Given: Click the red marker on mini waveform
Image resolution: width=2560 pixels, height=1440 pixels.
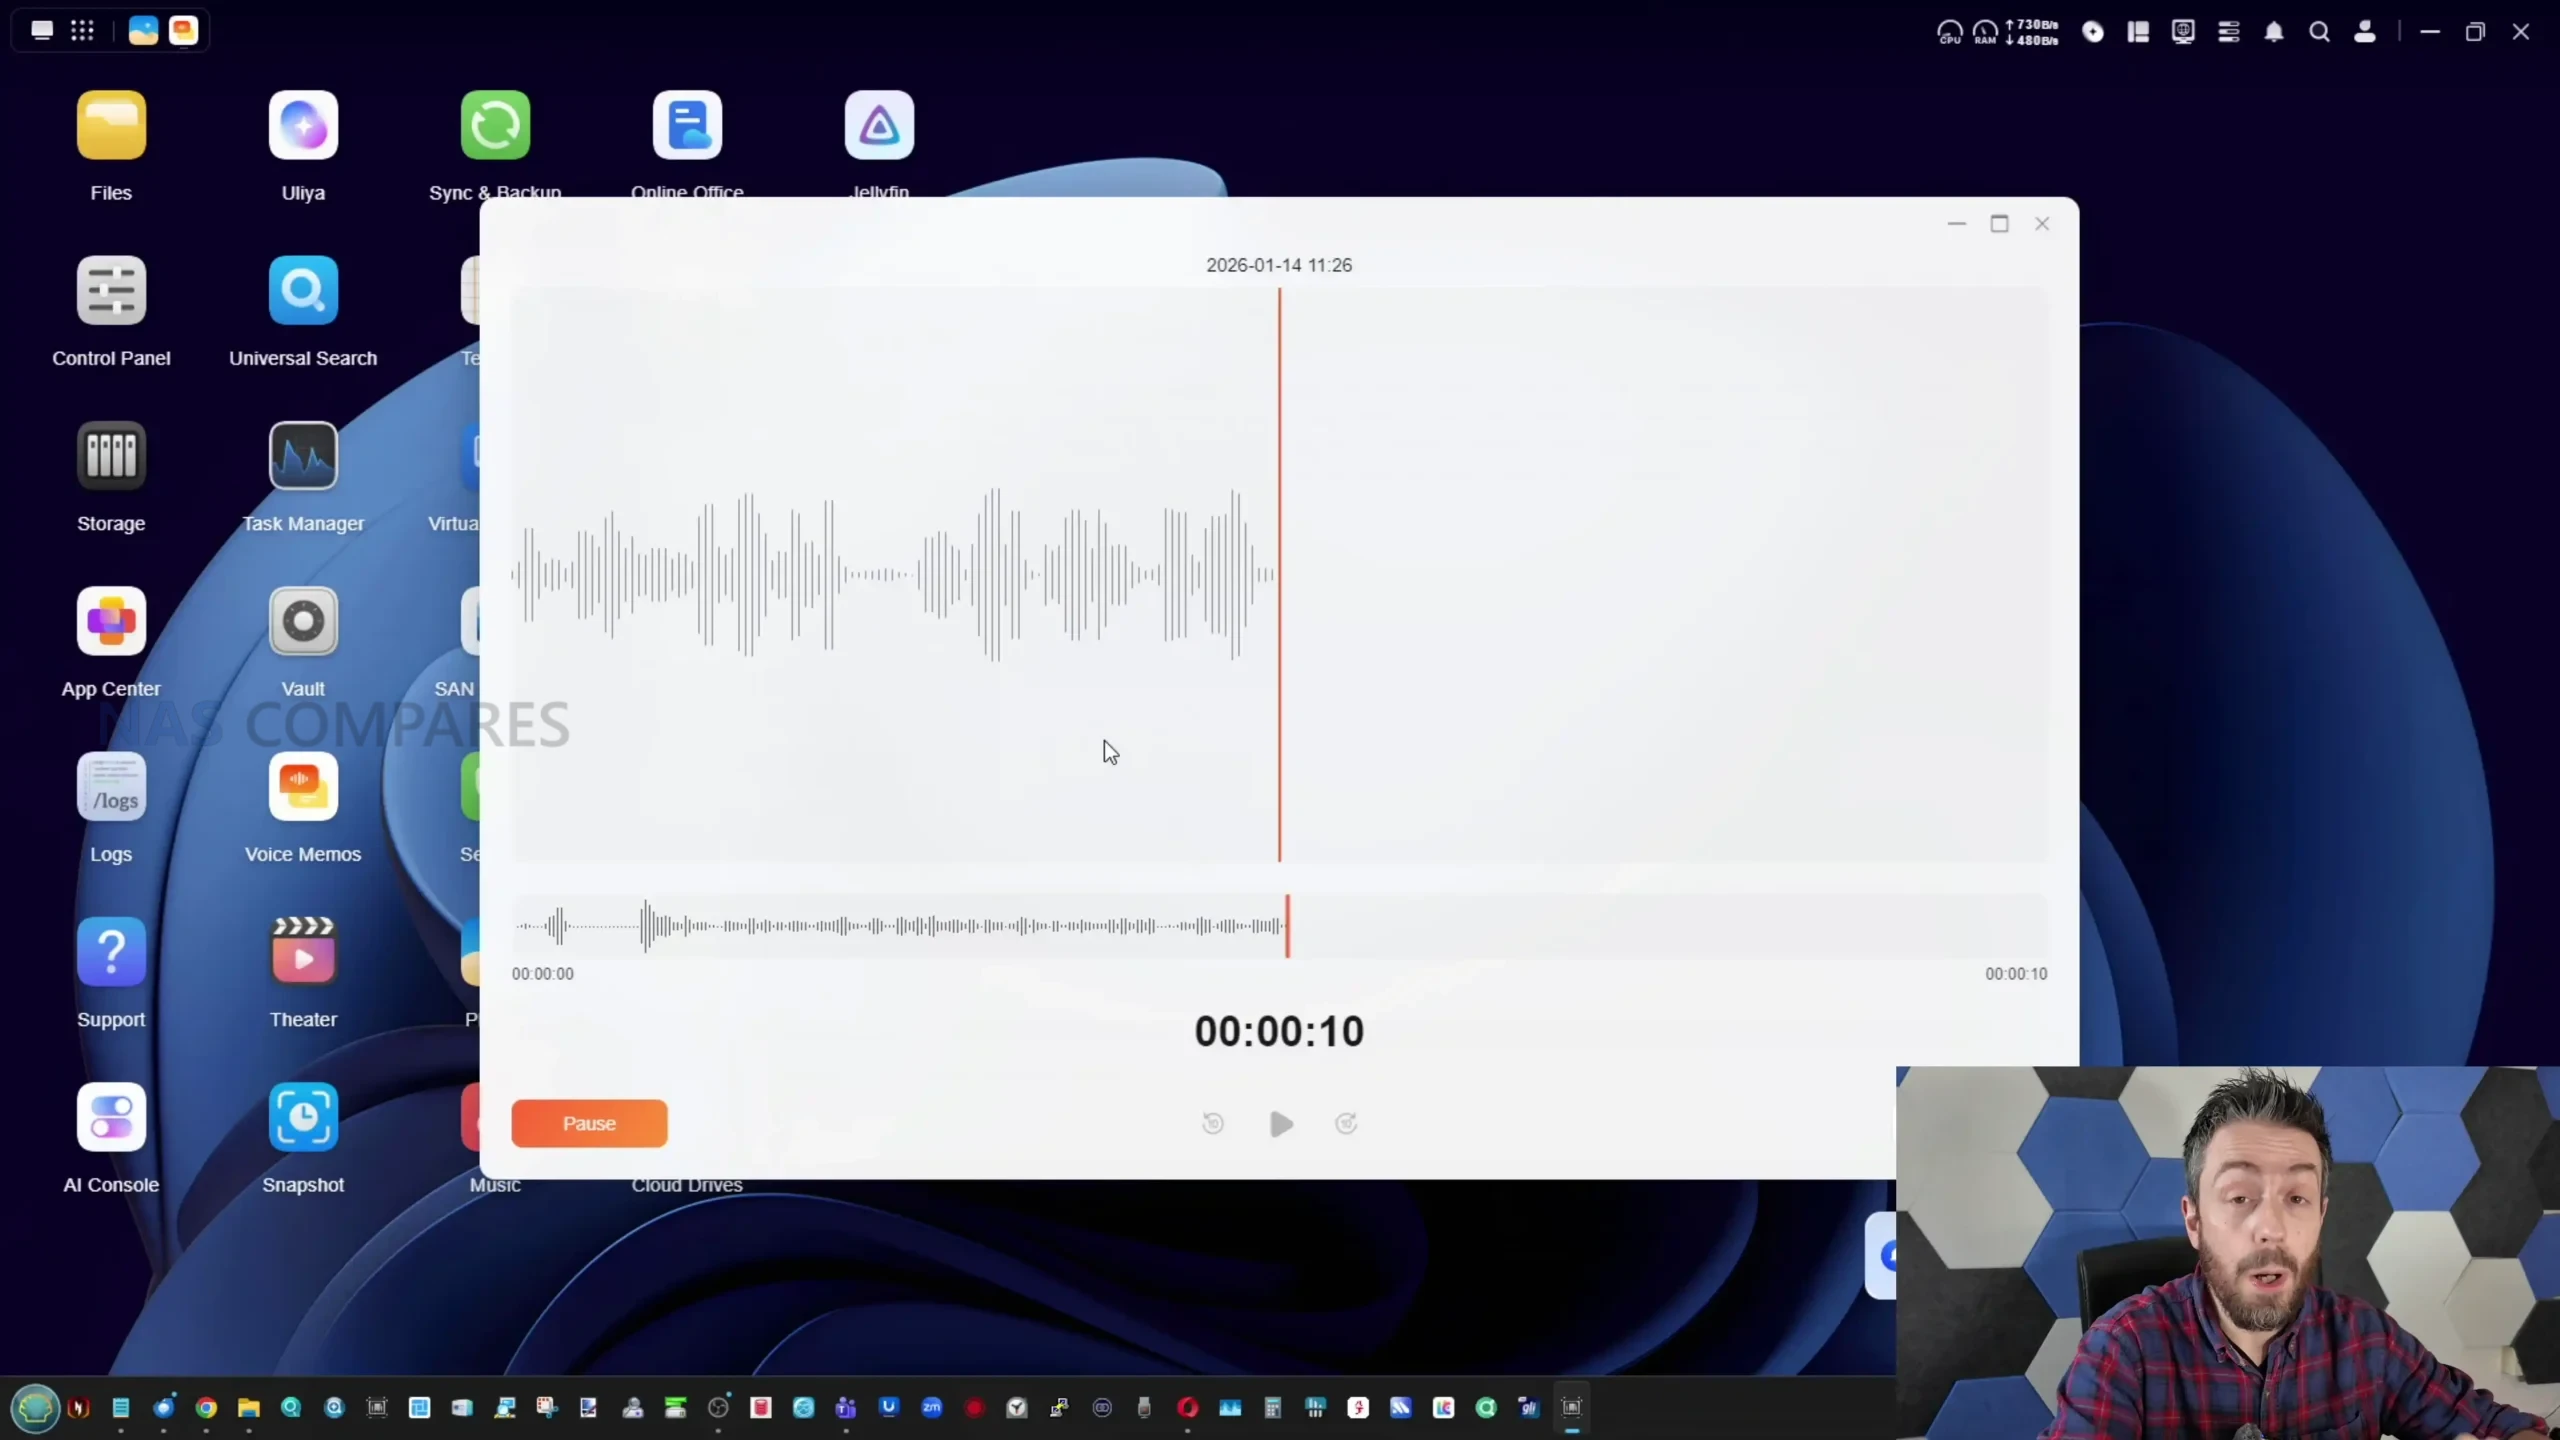Looking at the screenshot, I should click(x=1287, y=926).
